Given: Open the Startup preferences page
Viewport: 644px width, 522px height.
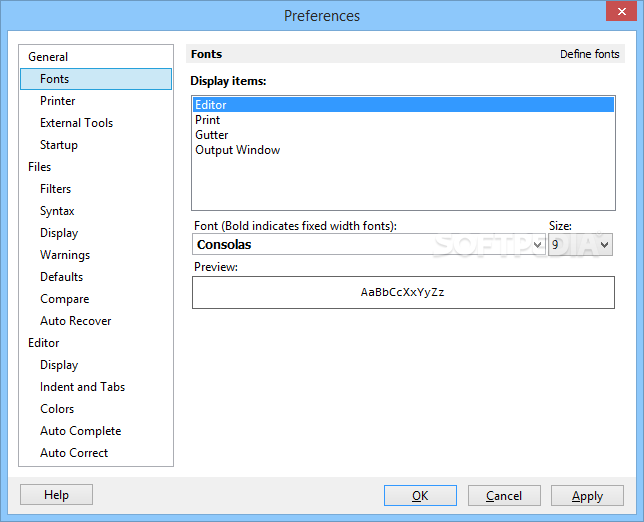Looking at the screenshot, I should click(x=59, y=145).
